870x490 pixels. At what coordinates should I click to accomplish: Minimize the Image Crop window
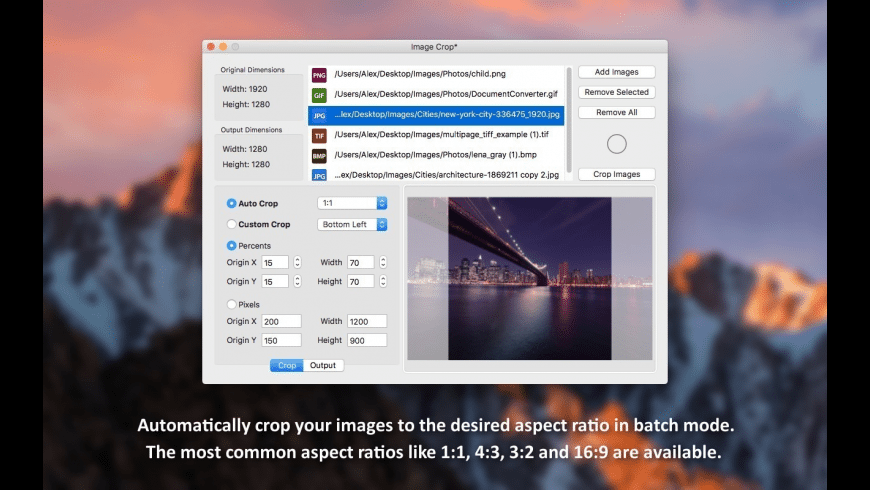point(223,47)
